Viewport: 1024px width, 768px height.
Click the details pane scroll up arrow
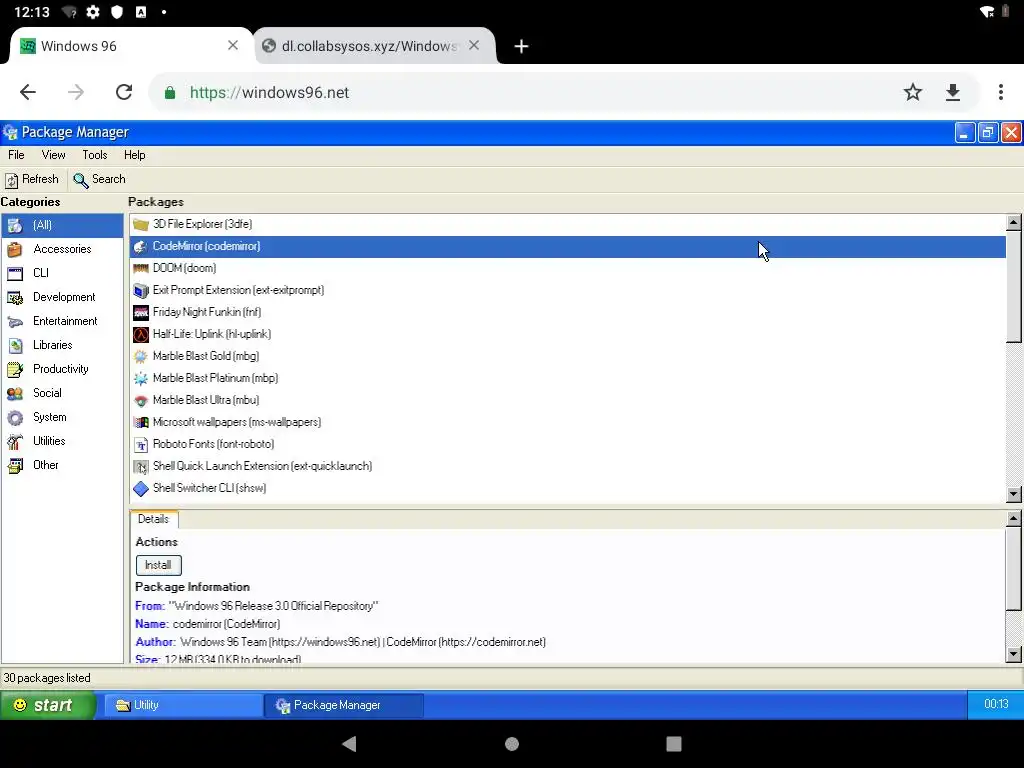coord(1014,519)
